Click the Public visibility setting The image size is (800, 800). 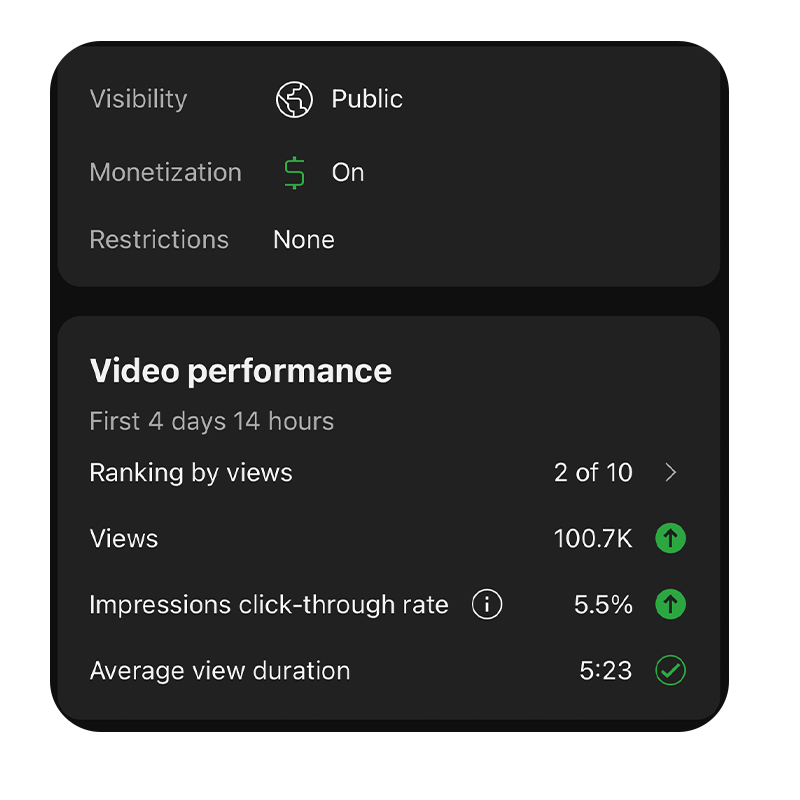(x=367, y=99)
